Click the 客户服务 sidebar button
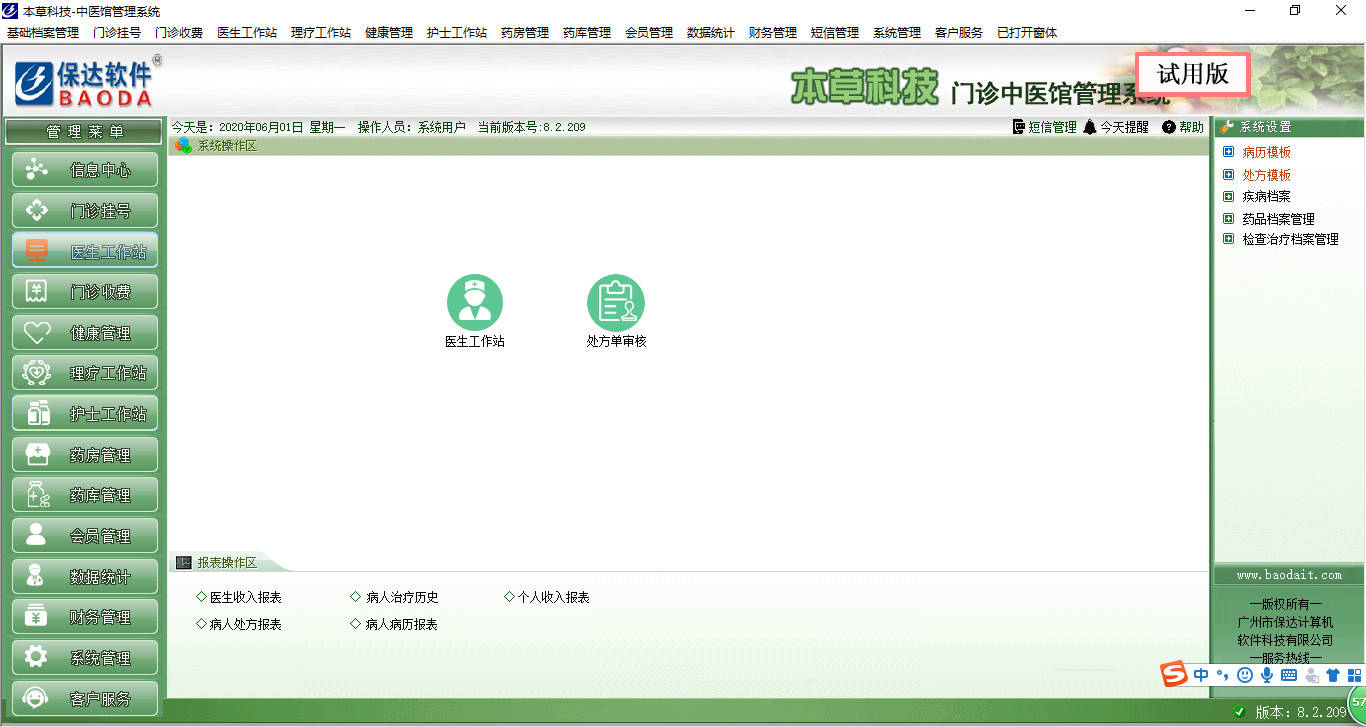The height and width of the screenshot is (727, 1366). tap(85, 698)
